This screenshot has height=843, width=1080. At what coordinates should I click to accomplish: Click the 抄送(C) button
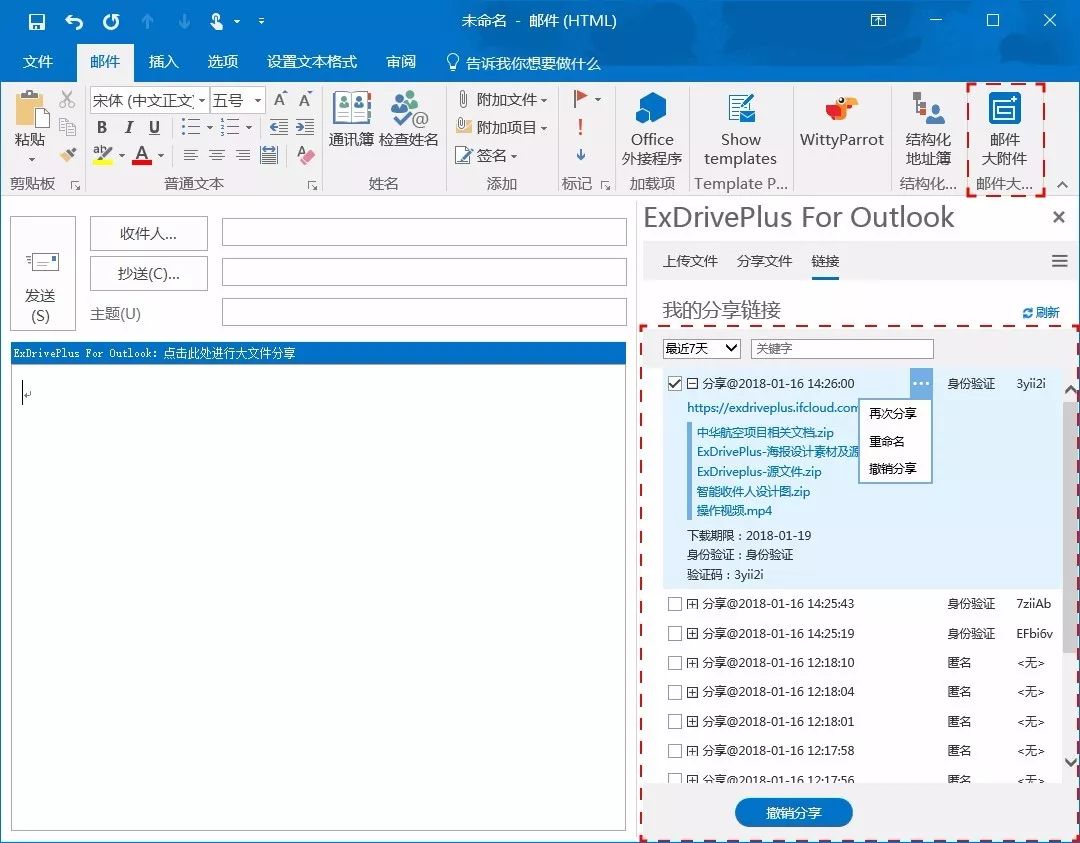tap(149, 273)
